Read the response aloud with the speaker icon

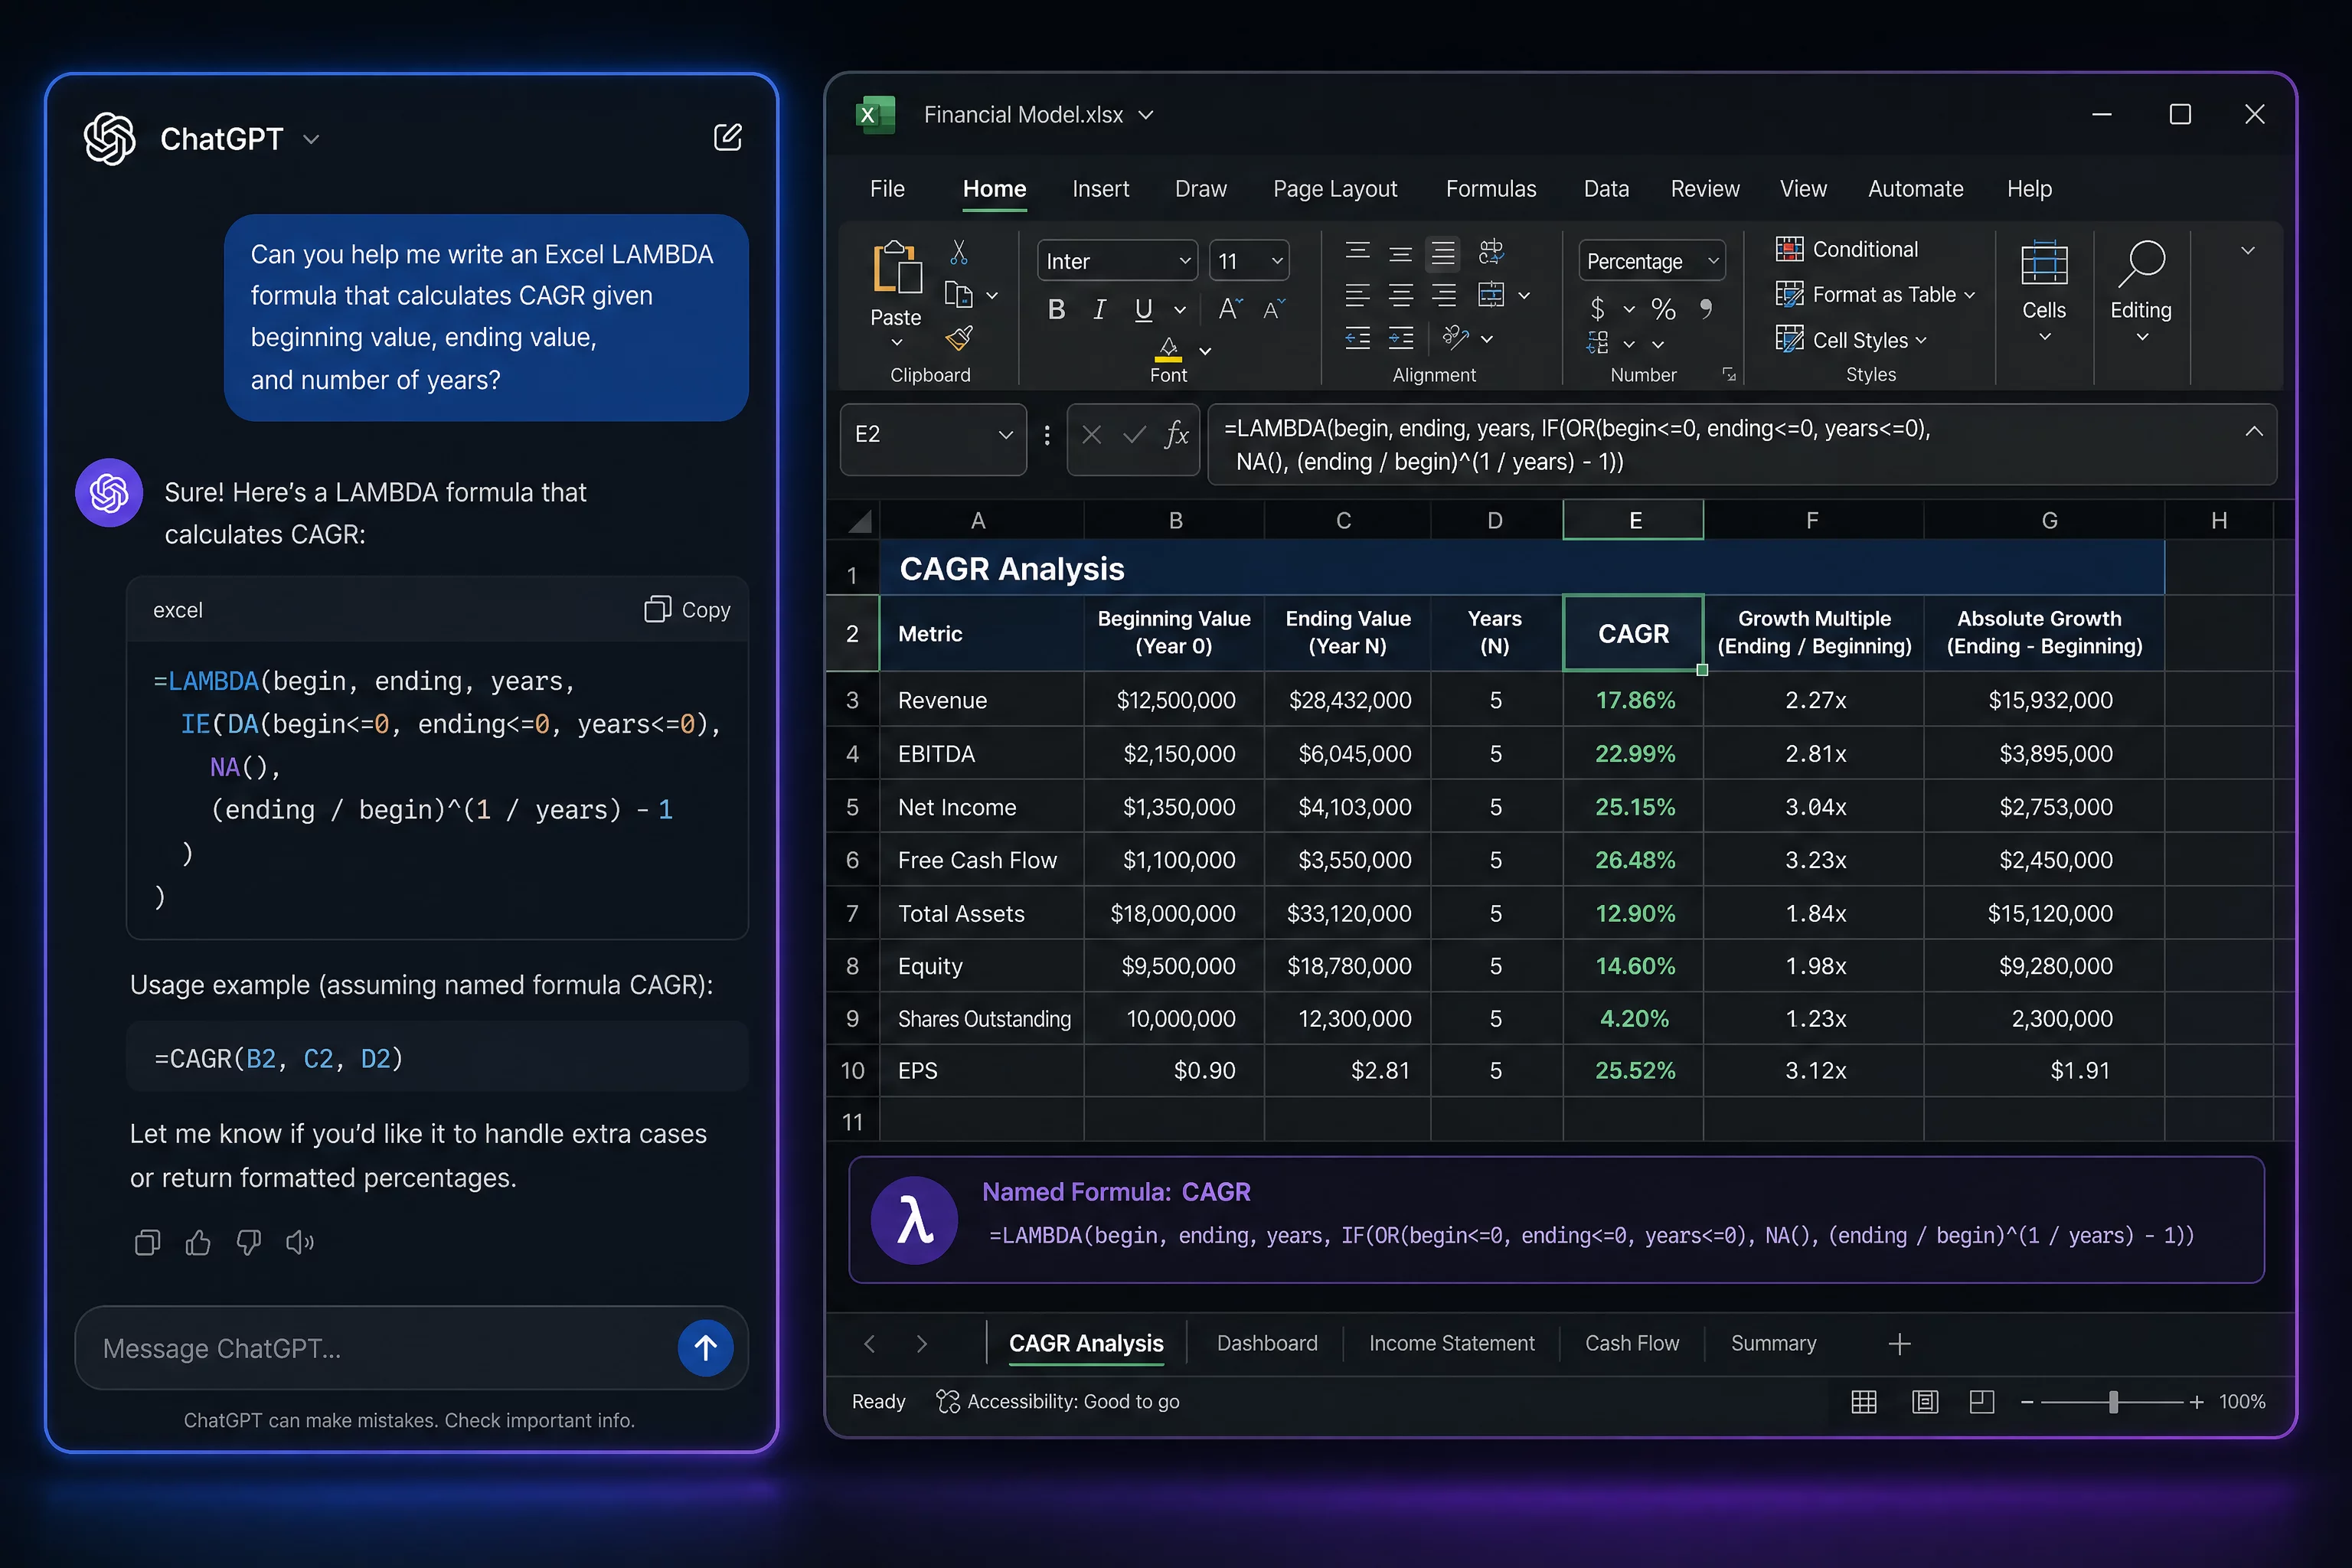point(300,1242)
